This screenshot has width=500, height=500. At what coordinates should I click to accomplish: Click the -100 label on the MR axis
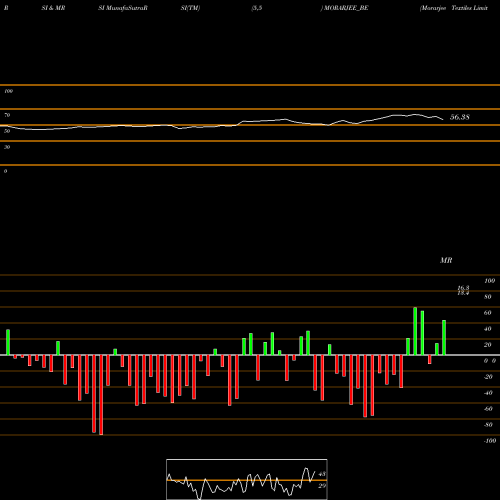pyautogui.click(x=490, y=441)
